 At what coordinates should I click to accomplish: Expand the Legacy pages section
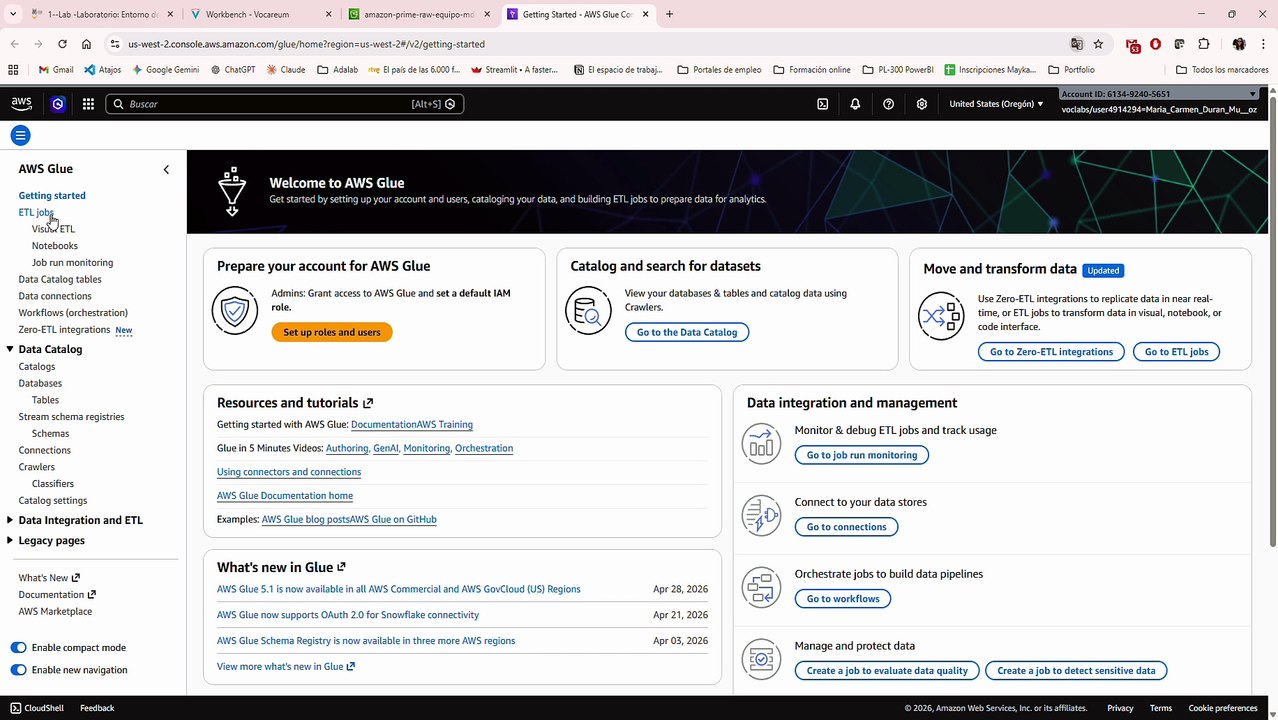click(10, 540)
